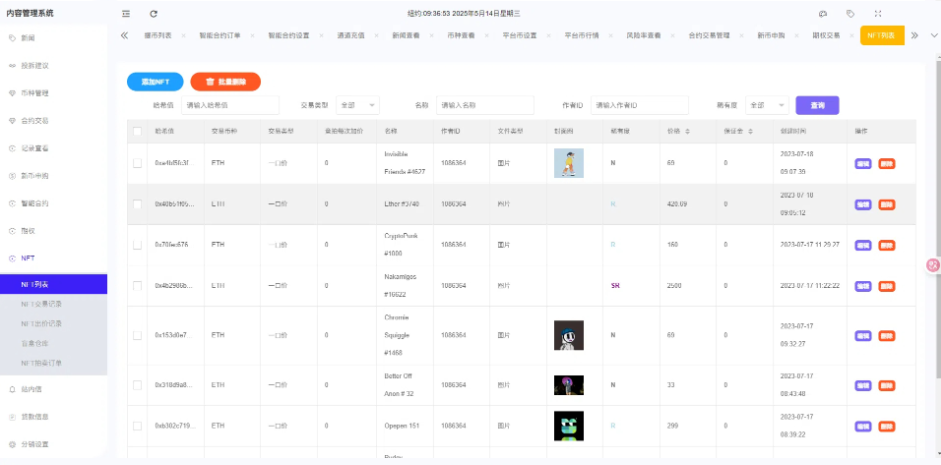
Task: Check the Nakamigos row checkbox
Action: pos(137,286)
